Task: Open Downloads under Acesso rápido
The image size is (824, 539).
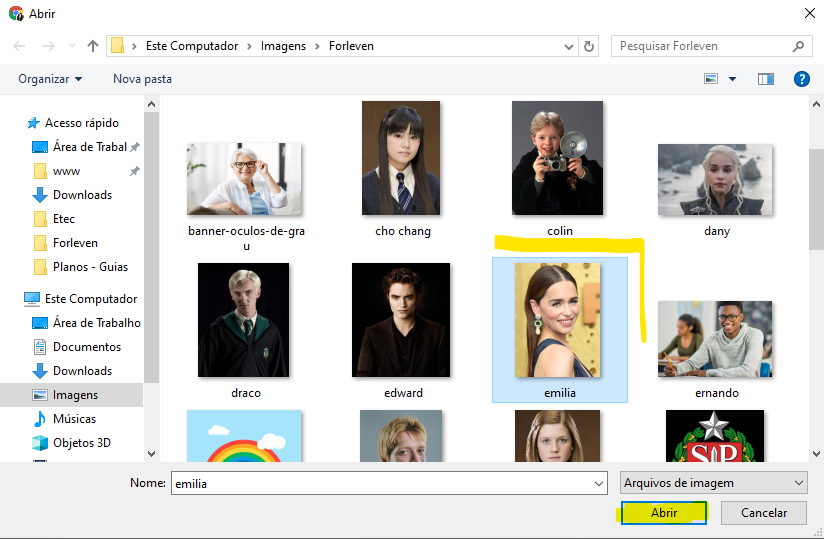Action: tap(83, 195)
